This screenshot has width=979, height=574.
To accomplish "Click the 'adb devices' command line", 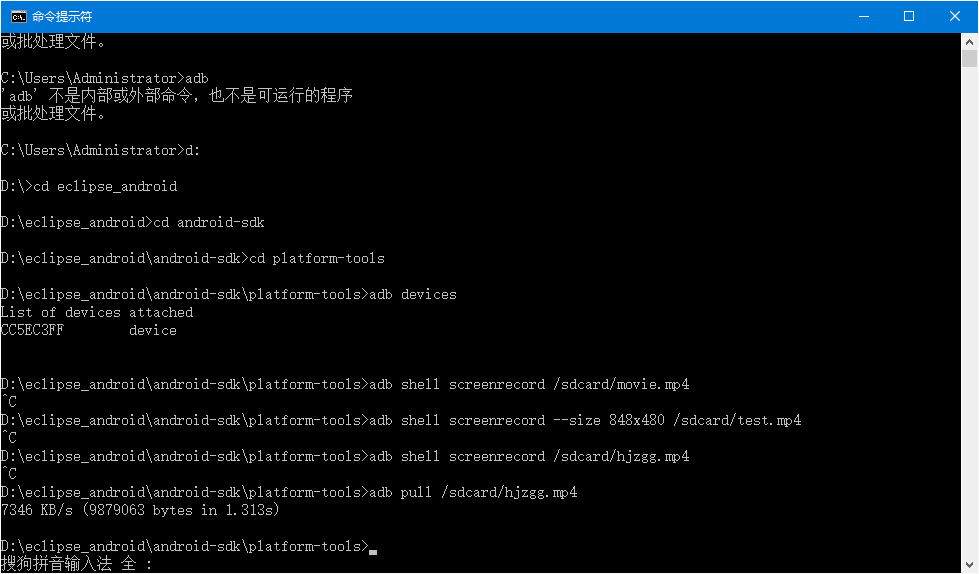I will click(x=229, y=294).
